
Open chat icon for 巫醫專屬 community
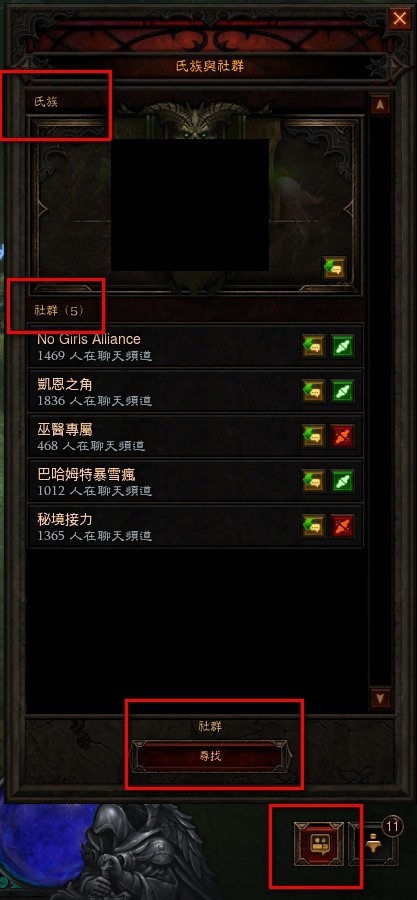(314, 436)
